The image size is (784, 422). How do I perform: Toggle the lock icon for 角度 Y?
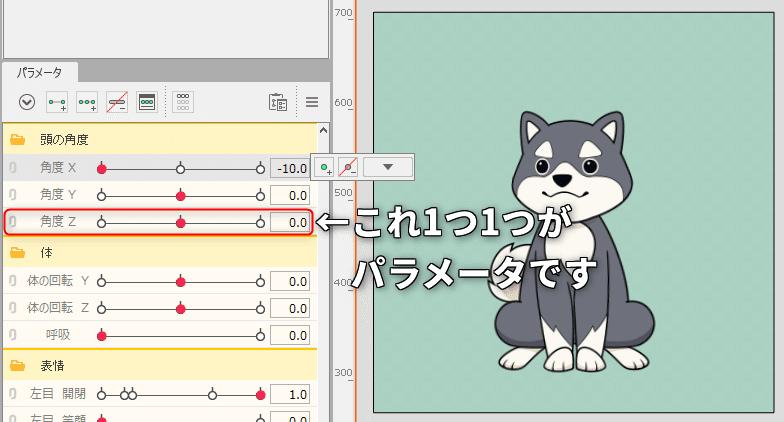13,195
